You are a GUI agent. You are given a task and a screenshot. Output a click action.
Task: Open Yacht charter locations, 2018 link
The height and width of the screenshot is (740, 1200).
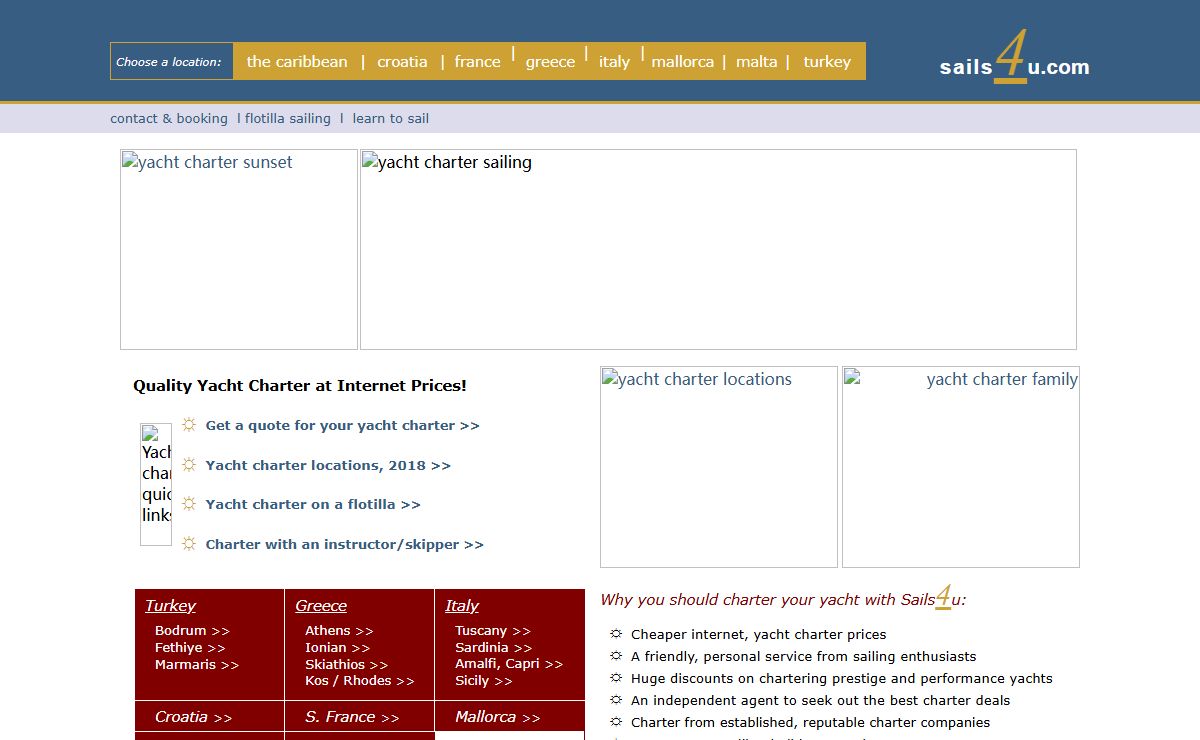pyautogui.click(x=328, y=465)
